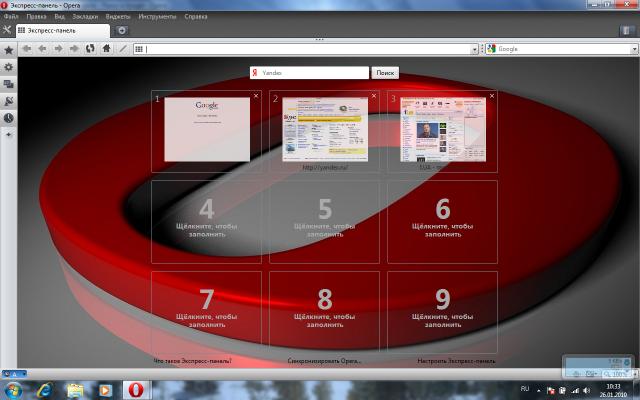640x400 pixels.
Task: Open a new tab with plus button
Action: click(122, 31)
